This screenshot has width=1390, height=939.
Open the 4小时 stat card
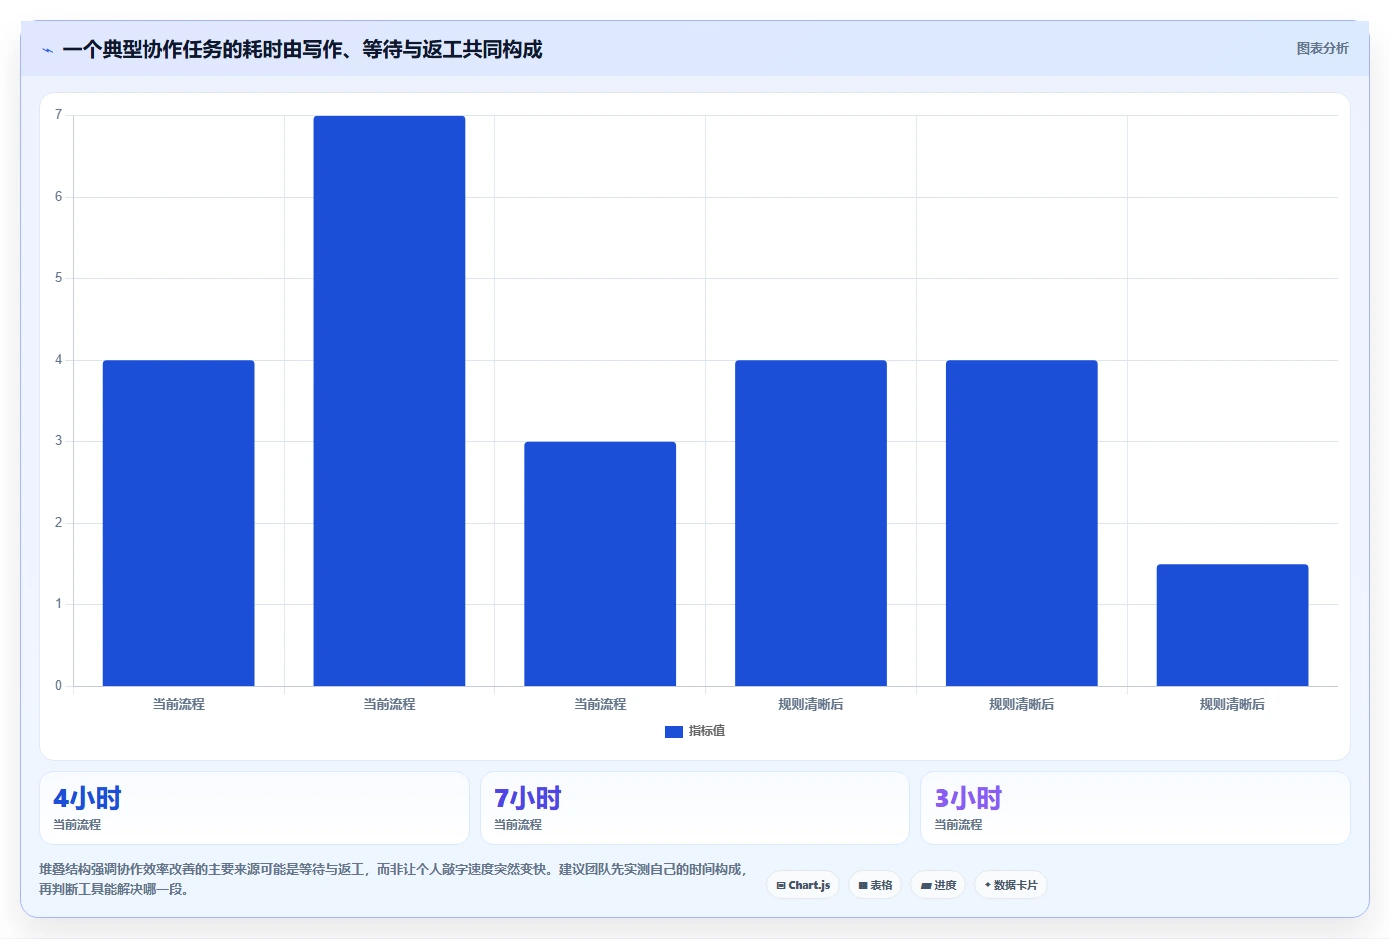pyautogui.click(x=254, y=808)
